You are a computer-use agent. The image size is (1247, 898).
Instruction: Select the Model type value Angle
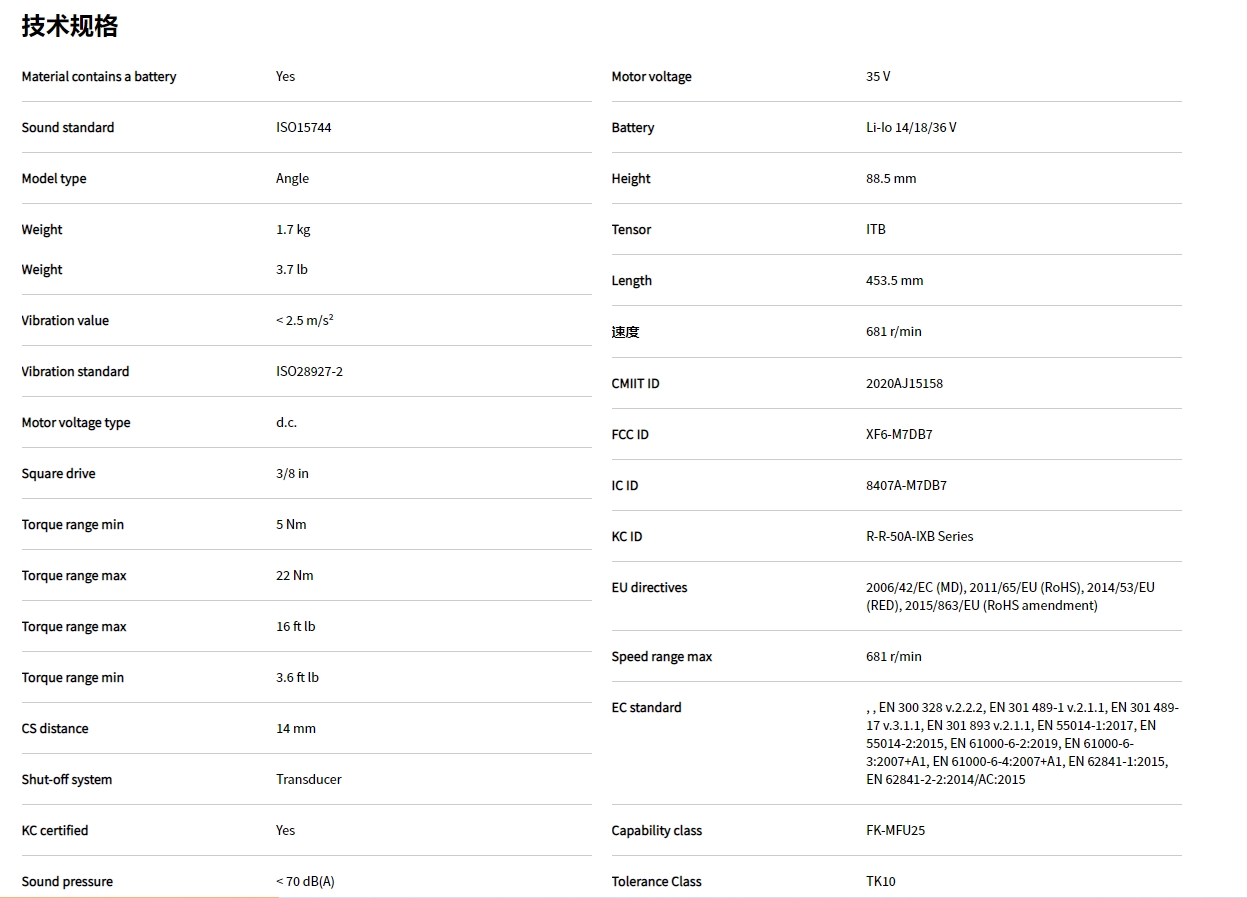292,178
